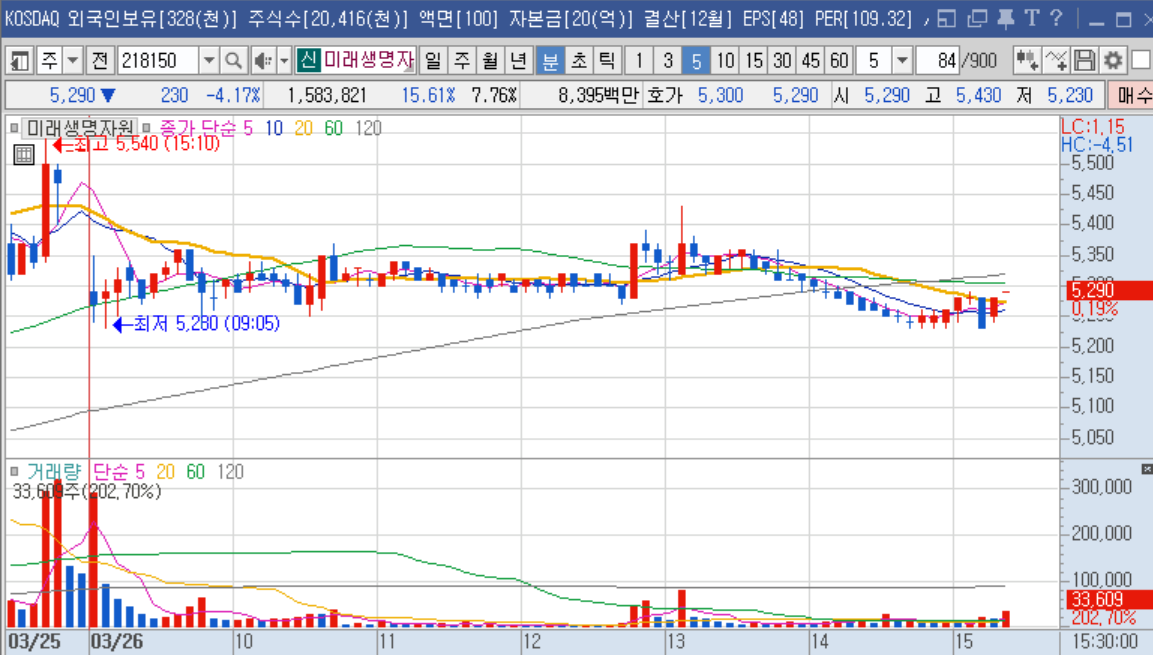Close the volume pane with small x

(x=1146, y=469)
